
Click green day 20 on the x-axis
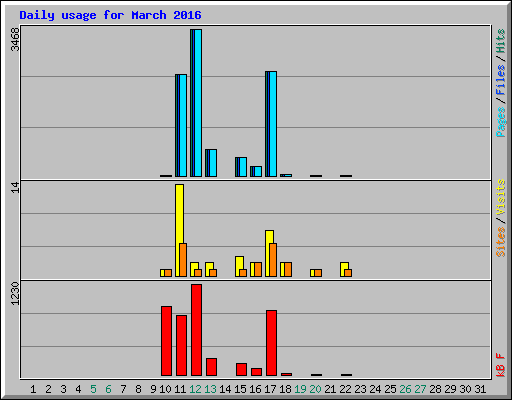tap(315, 389)
